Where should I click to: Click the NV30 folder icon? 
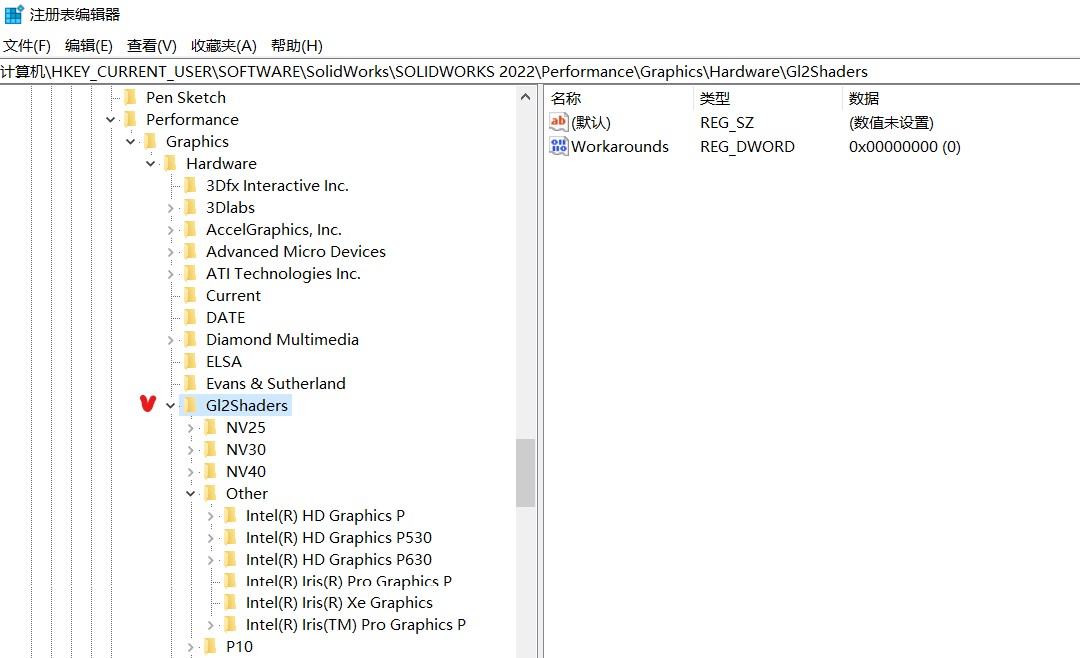coord(210,449)
